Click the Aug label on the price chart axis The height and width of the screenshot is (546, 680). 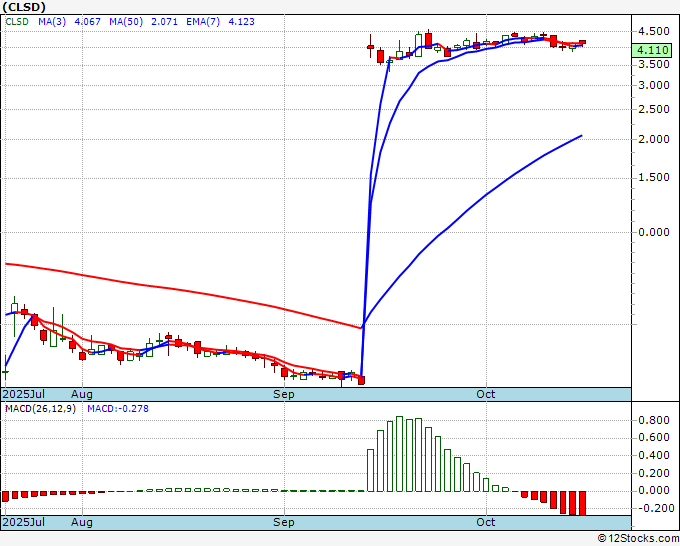coord(82,394)
